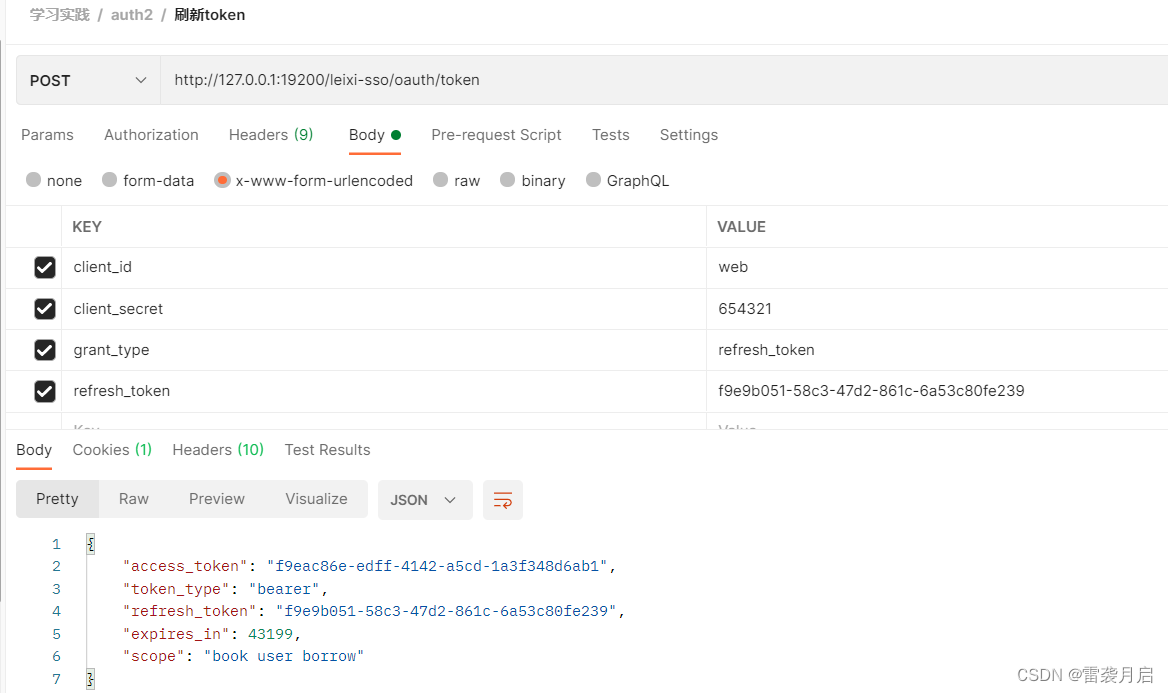Disable the client_secret parameter
This screenshot has width=1168, height=693.
(x=45, y=309)
